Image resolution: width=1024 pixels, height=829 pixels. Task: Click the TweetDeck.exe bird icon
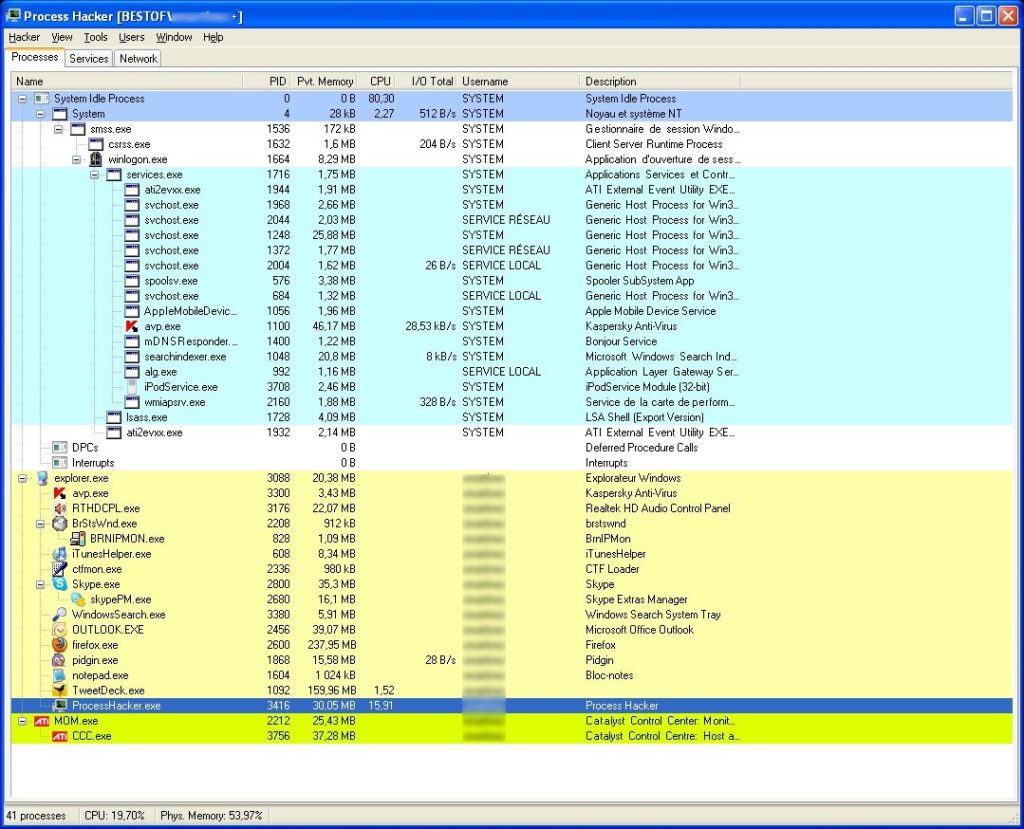(x=60, y=691)
